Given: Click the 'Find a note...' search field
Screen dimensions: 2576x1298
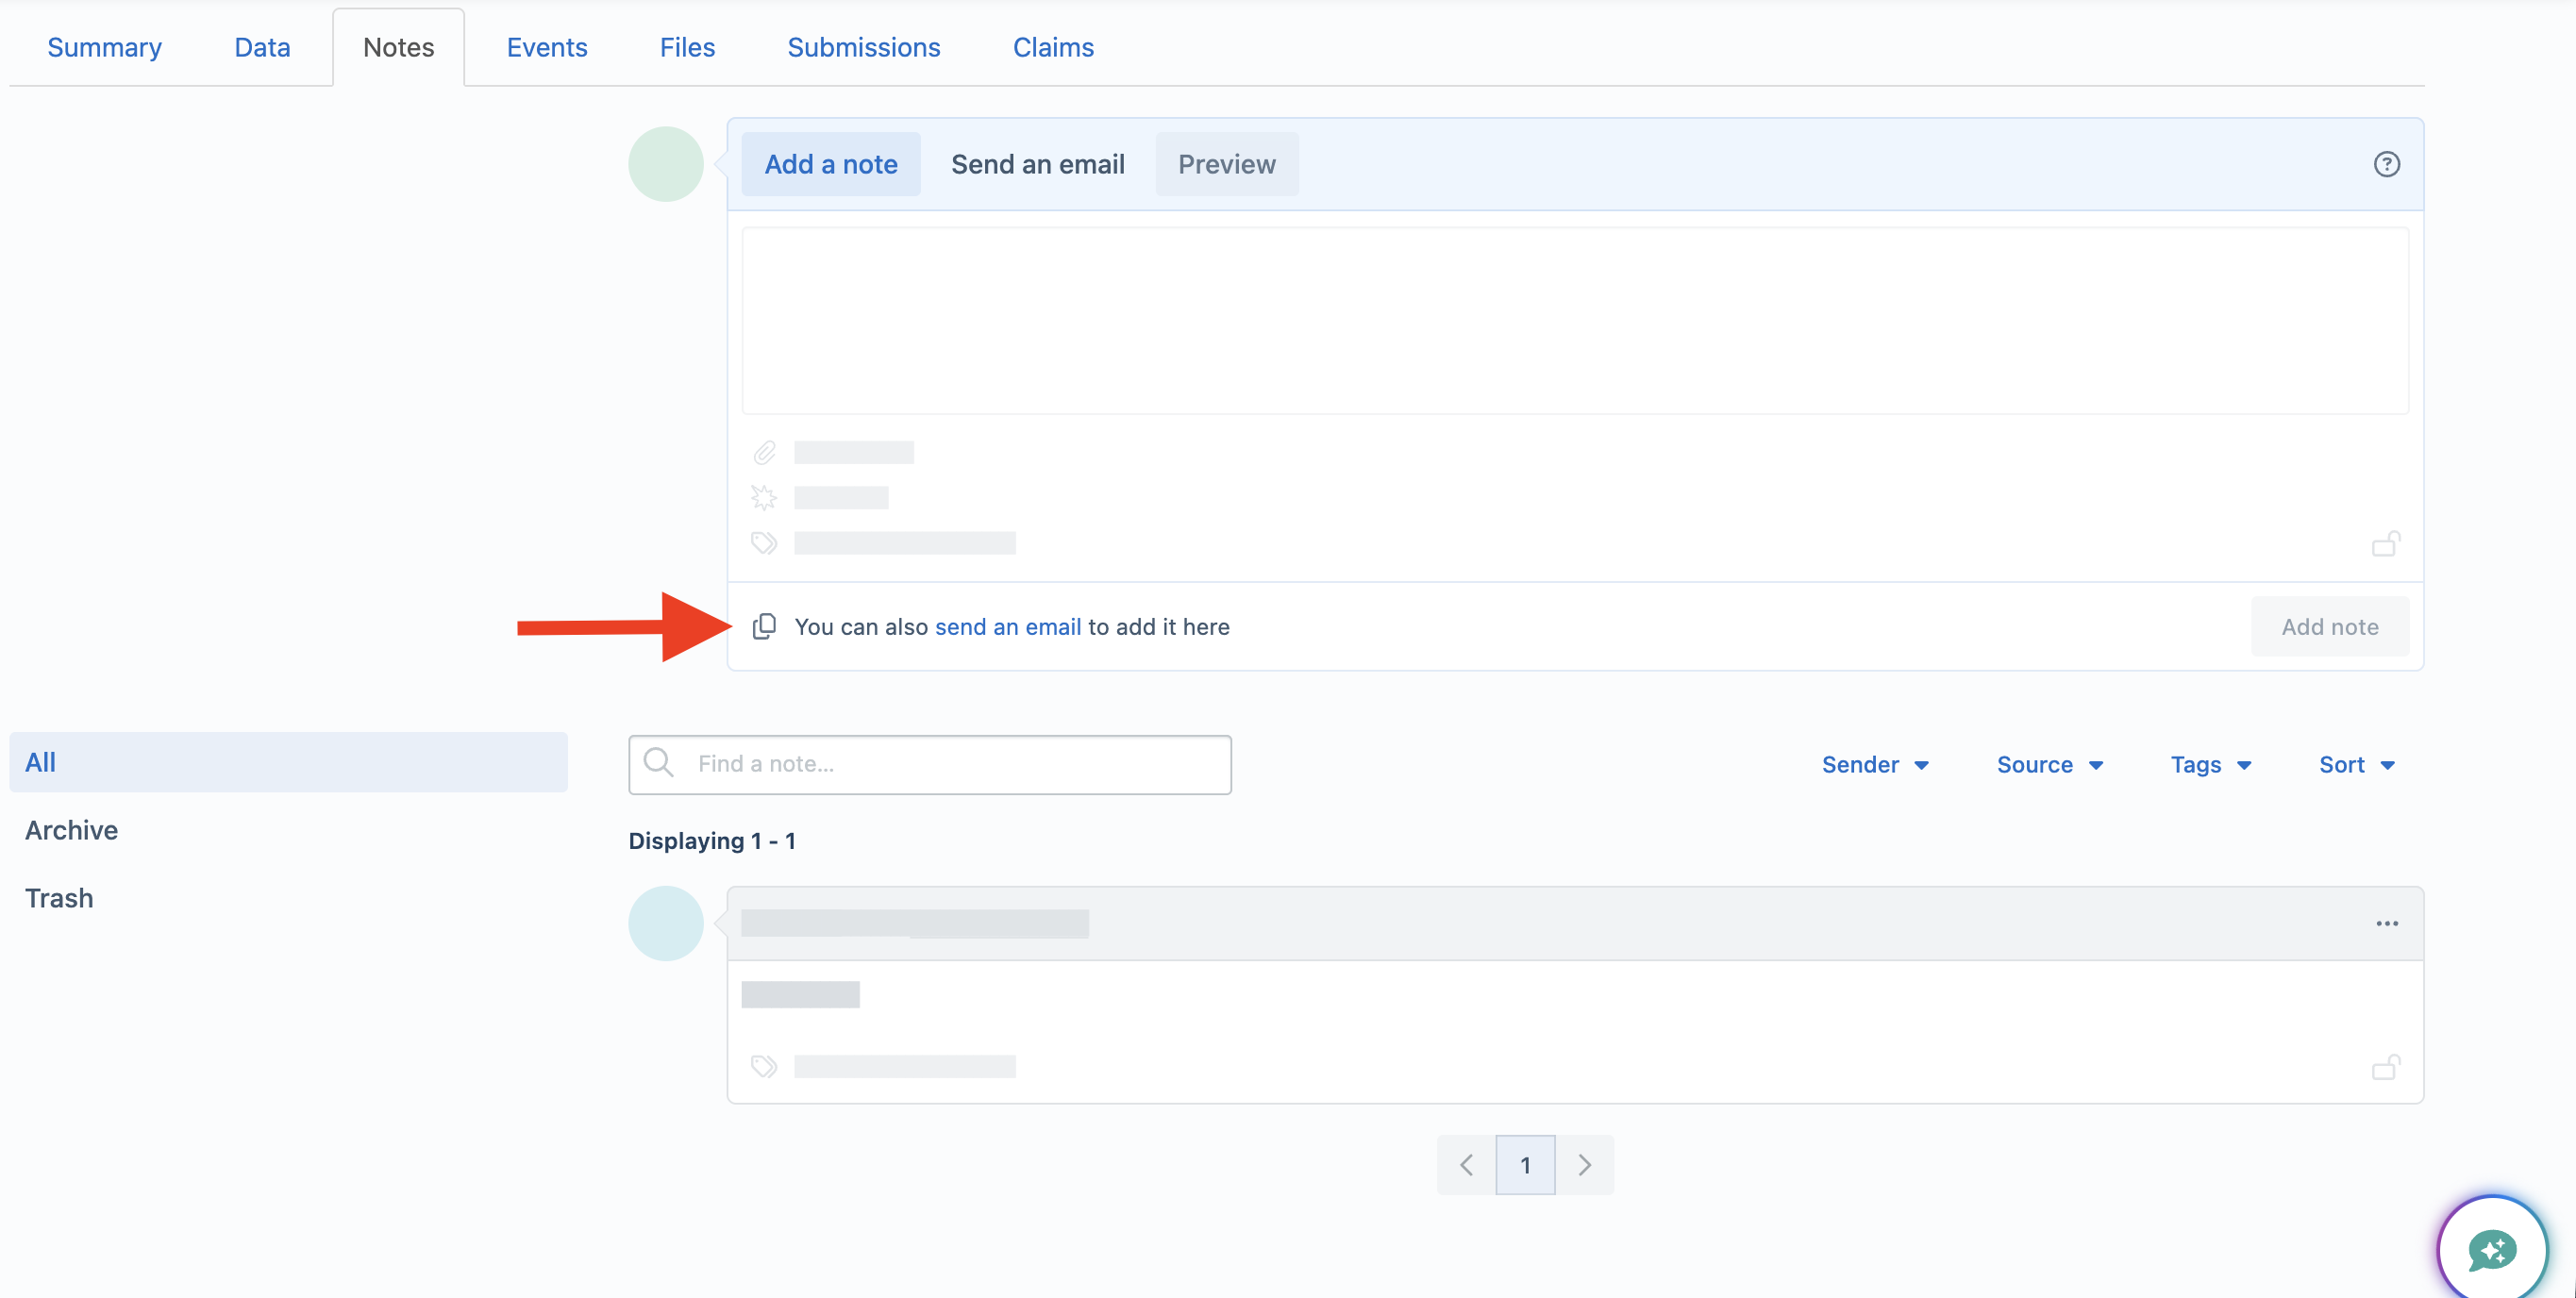Looking at the screenshot, I should (x=930, y=764).
